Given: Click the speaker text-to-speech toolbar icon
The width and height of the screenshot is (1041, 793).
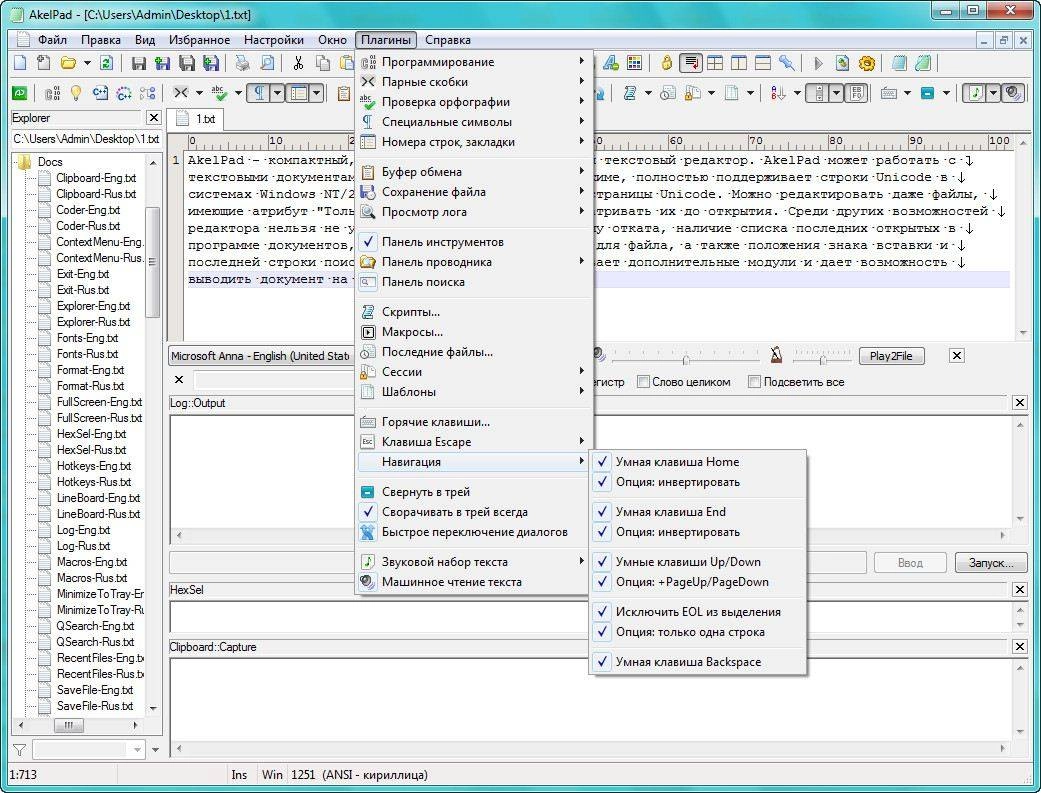Looking at the screenshot, I should pyautogui.click(x=1013, y=93).
